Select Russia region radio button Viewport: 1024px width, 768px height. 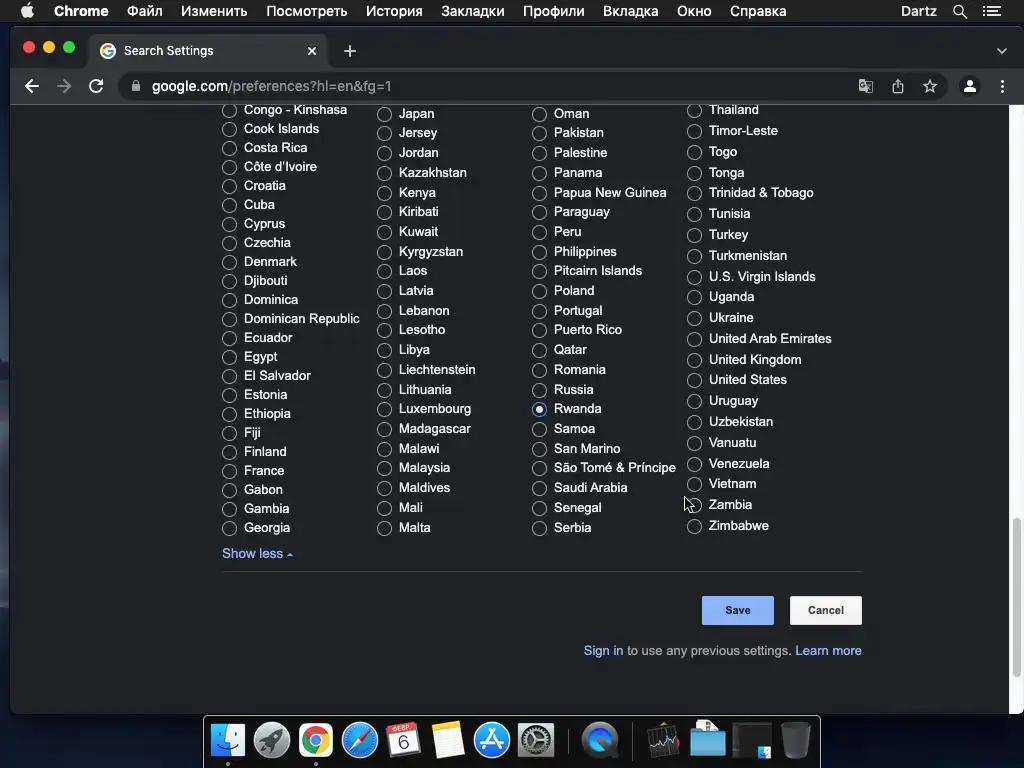point(539,390)
